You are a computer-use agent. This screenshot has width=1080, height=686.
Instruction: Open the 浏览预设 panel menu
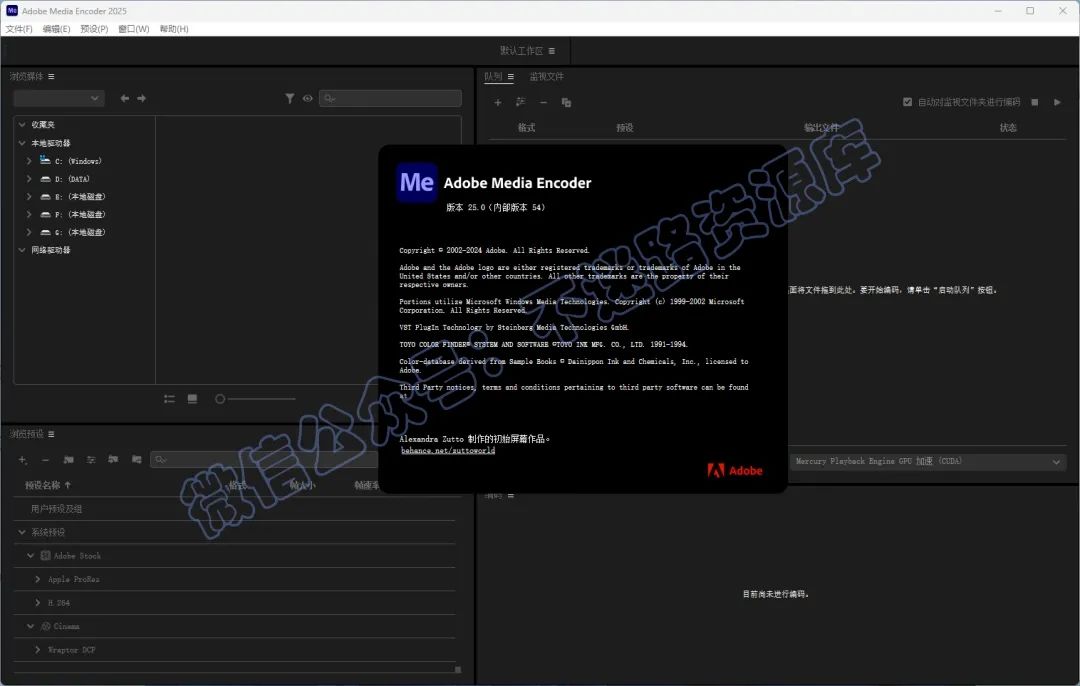[x=51, y=434]
